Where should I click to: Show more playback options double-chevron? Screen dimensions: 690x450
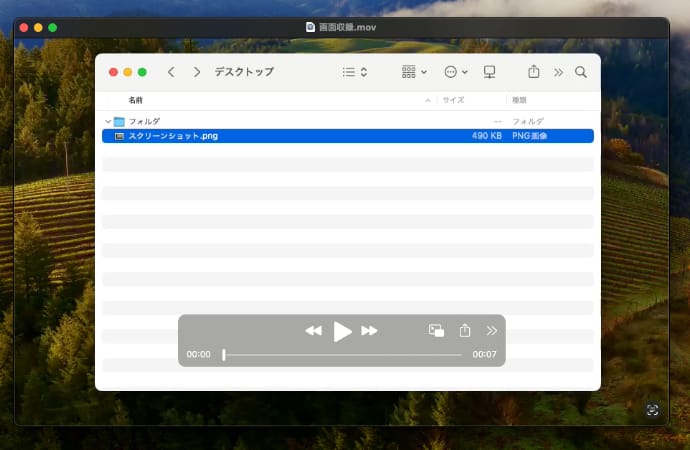tap(491, 331)
